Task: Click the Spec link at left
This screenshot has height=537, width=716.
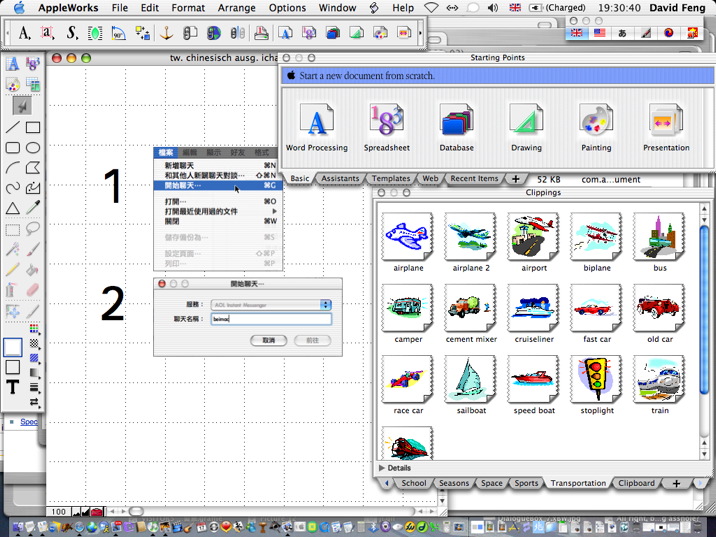Action: (29, 422)
